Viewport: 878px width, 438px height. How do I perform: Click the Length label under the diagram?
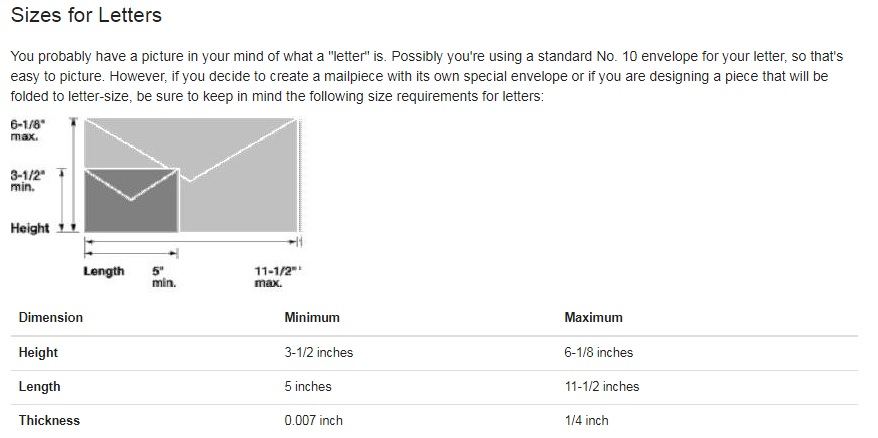click(x=104, y=271)
